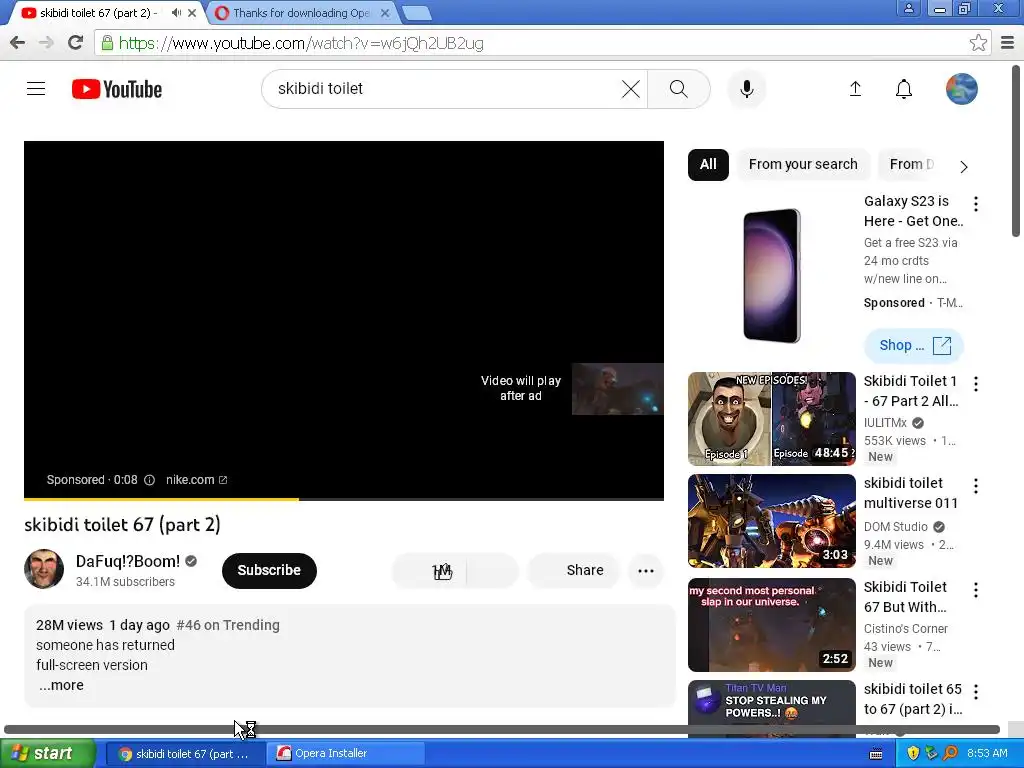Click the magnifier icon in system tray
This screenshot has height=768, width=1024.
point(950,753)
